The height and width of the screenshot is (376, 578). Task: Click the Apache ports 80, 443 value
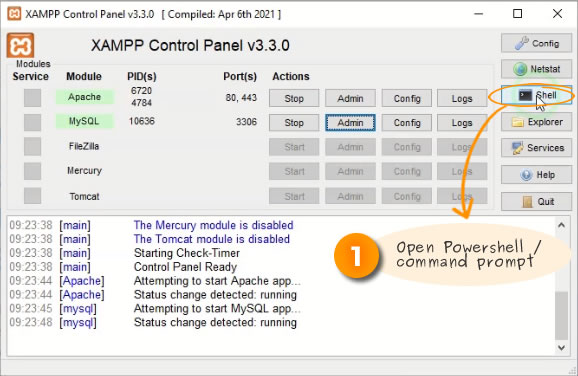[241, 98]
